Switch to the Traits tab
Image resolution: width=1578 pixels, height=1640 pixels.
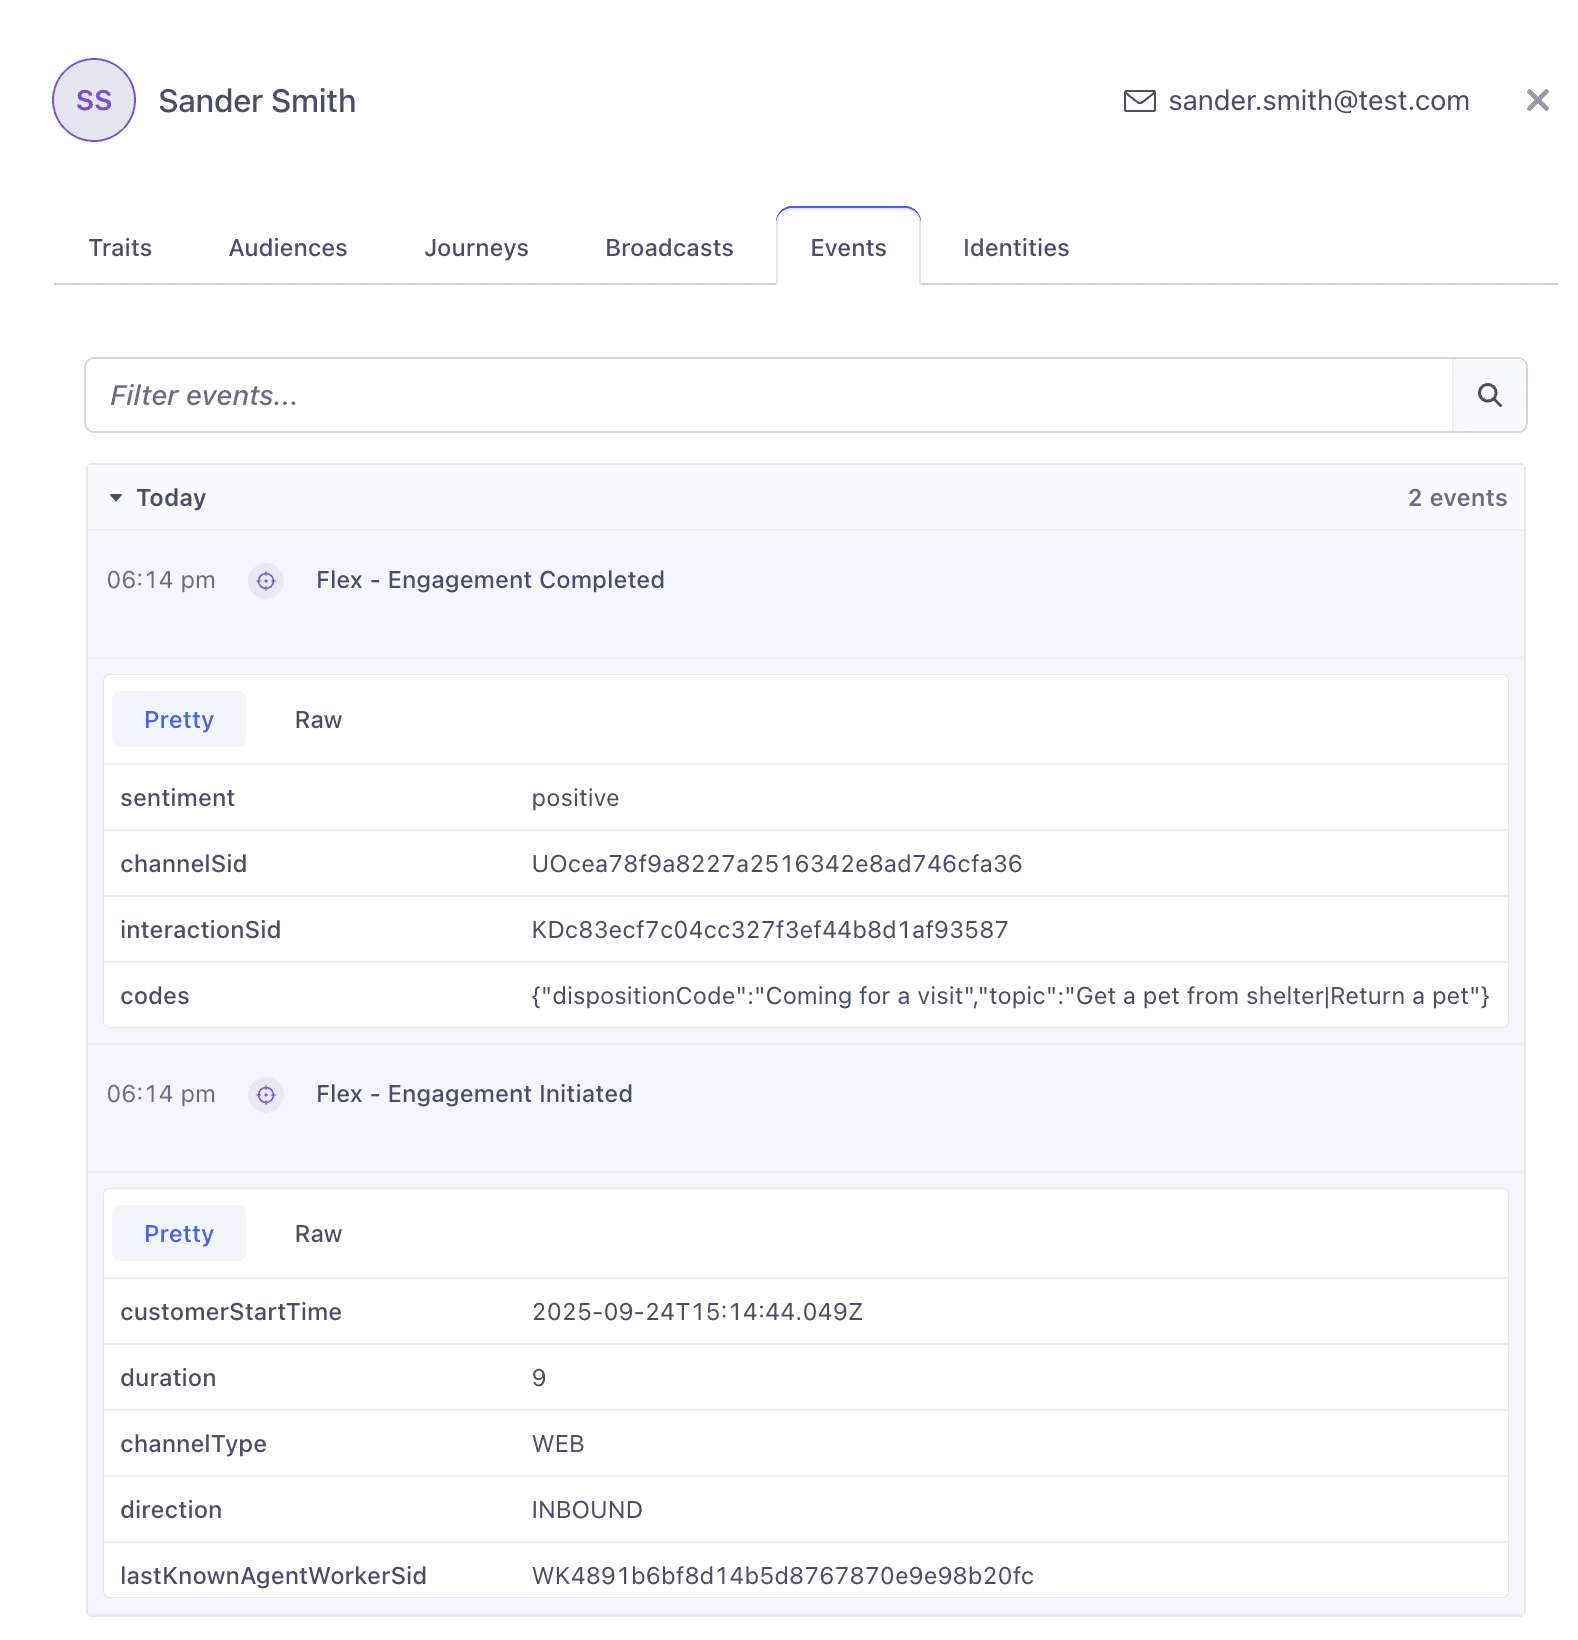click(x=120, y=248)
